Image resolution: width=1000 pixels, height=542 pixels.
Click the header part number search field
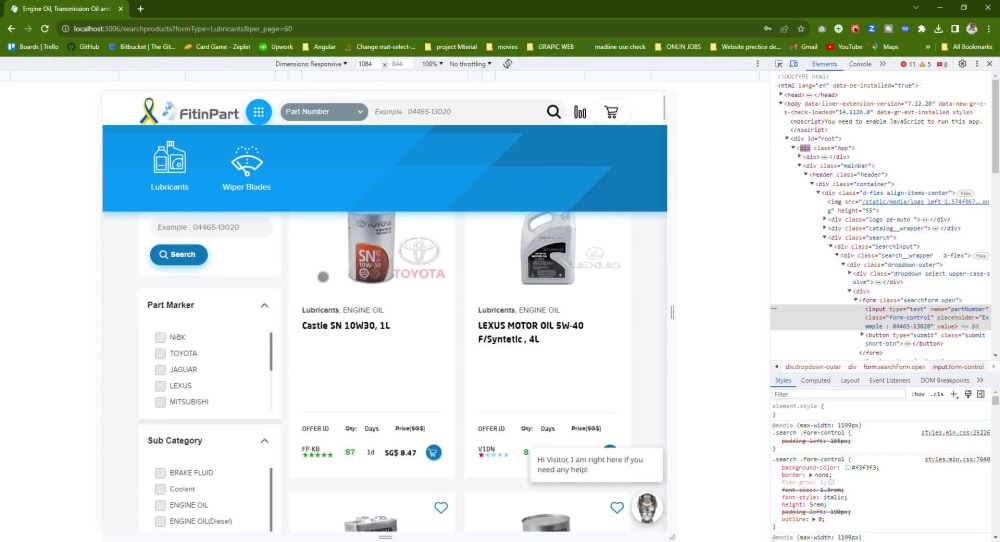[455, 112]
